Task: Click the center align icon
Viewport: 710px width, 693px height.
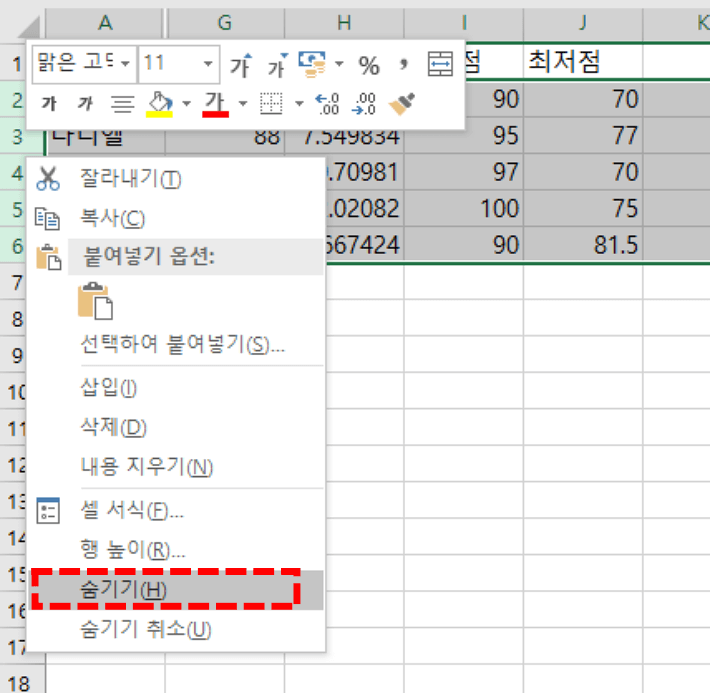Action: 123,104
